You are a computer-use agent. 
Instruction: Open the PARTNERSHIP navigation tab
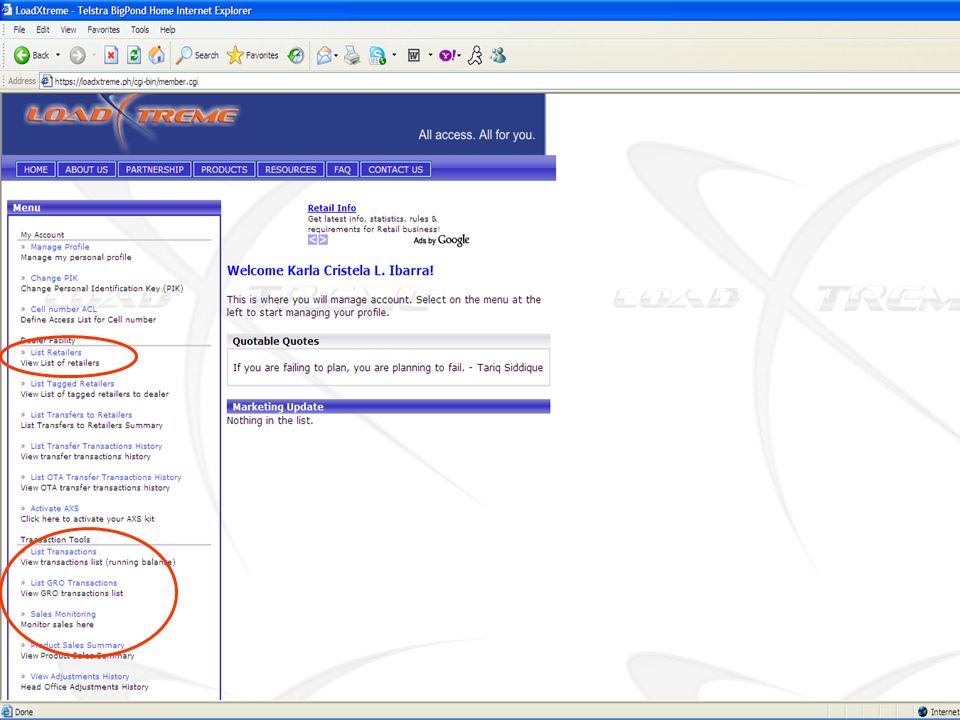coord(154,170)
